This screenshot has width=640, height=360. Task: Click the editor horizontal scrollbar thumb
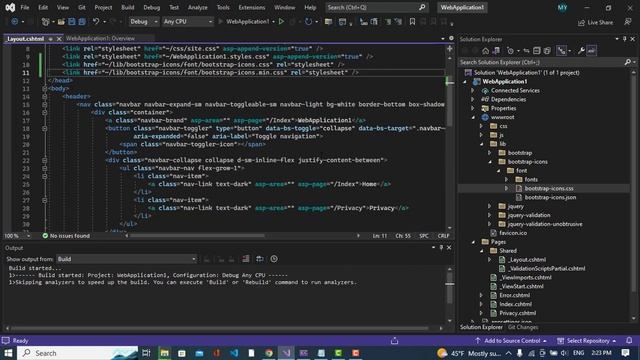[x=197, y=236]
